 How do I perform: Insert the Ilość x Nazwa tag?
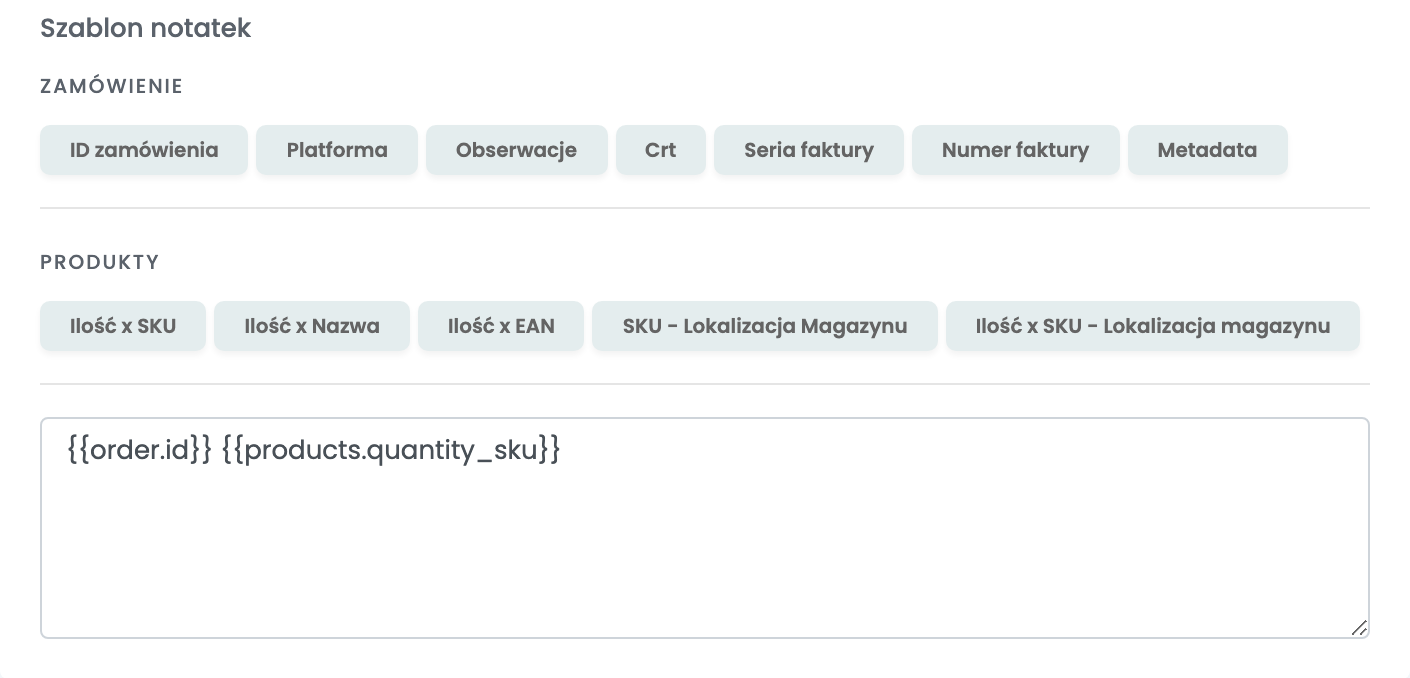coord(312,326)
